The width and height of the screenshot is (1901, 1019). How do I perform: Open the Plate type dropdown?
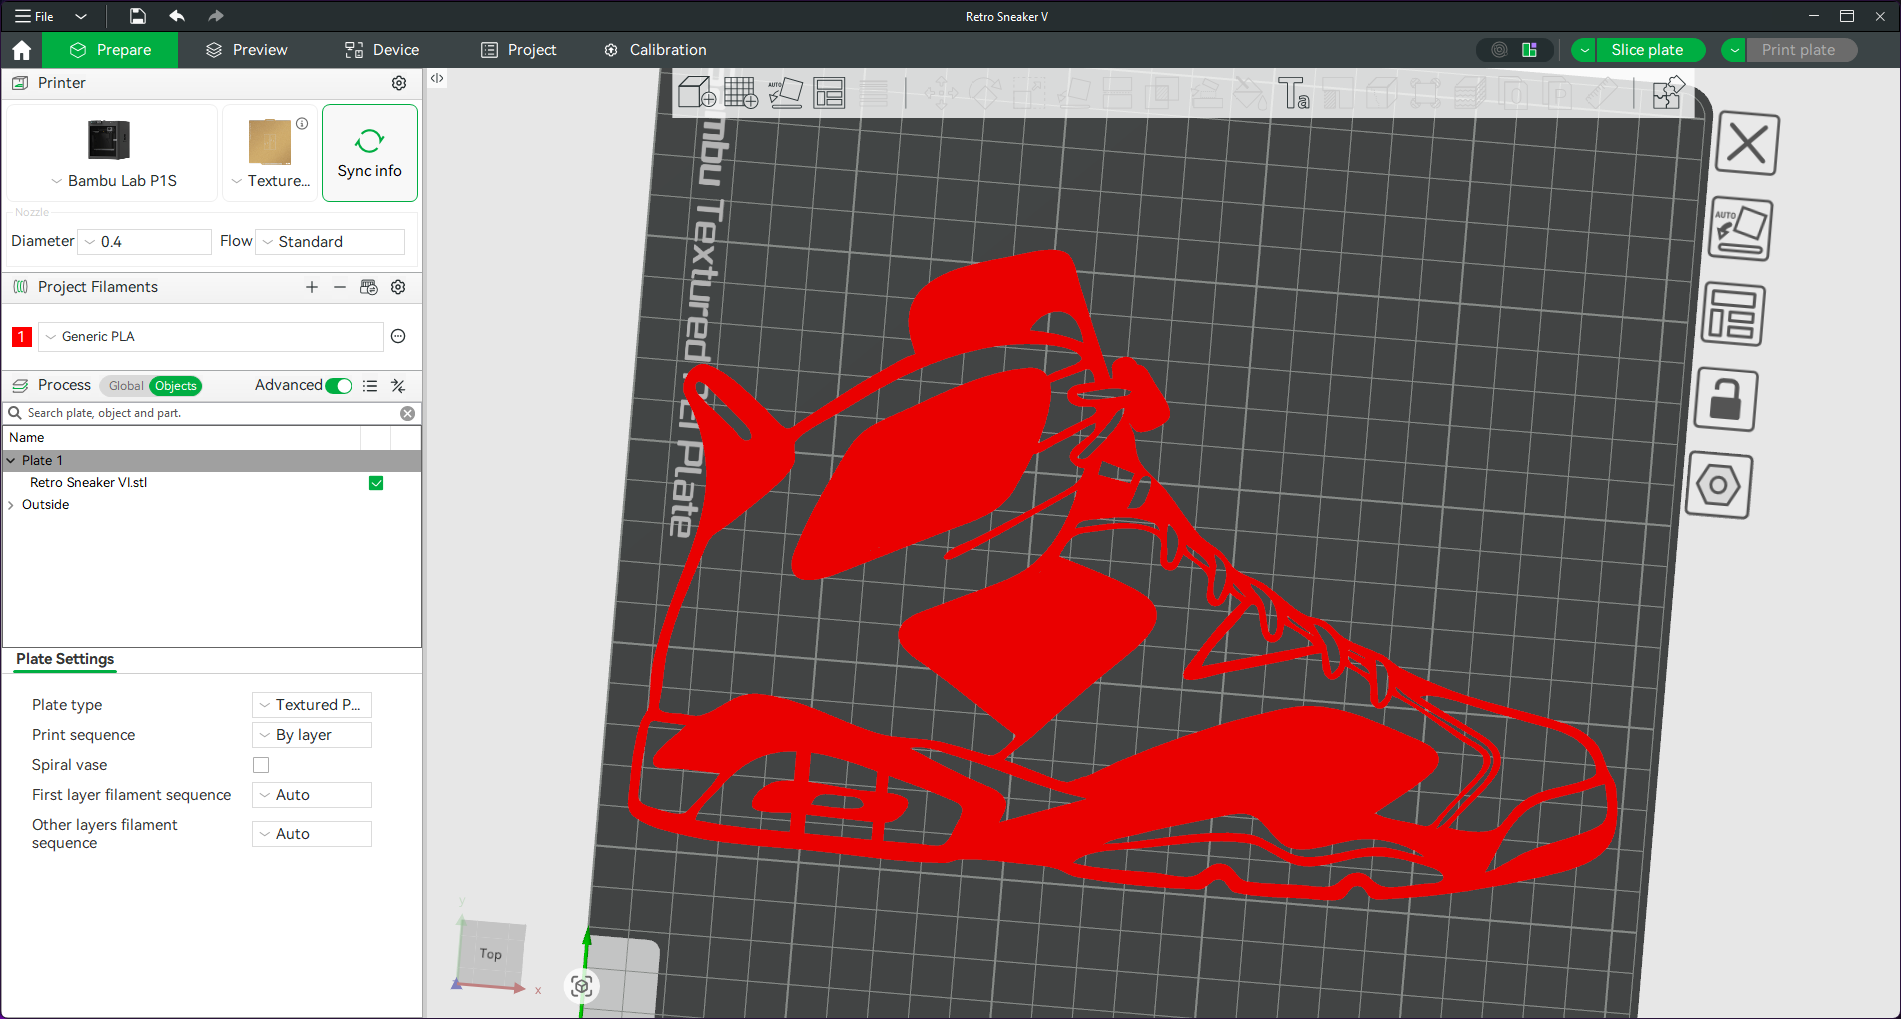[312, 705]
